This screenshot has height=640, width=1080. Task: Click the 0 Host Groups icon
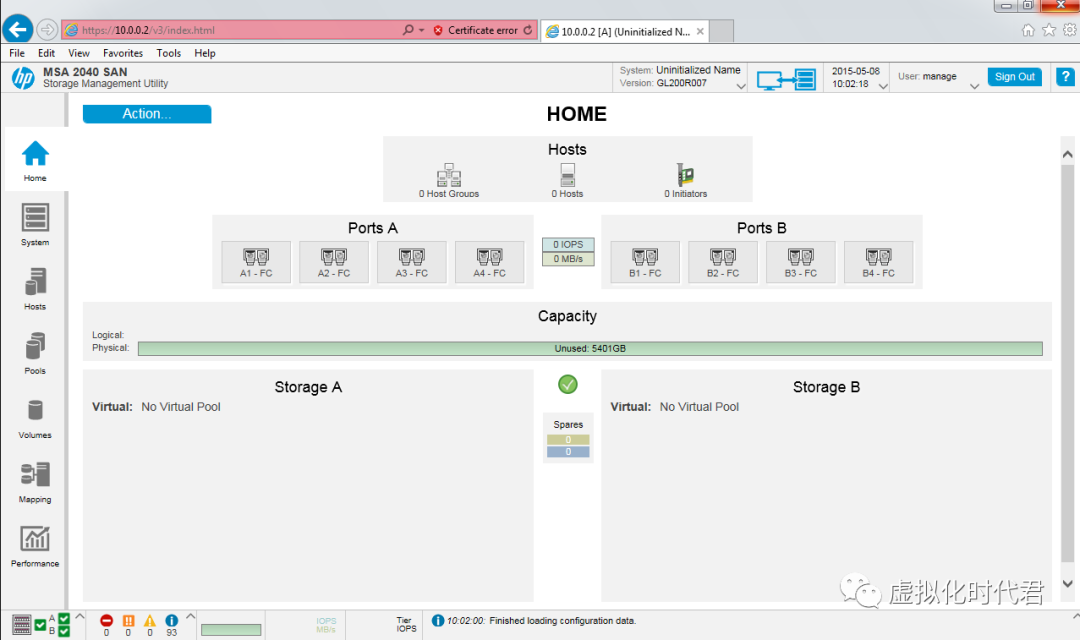[x=449, y=175]
